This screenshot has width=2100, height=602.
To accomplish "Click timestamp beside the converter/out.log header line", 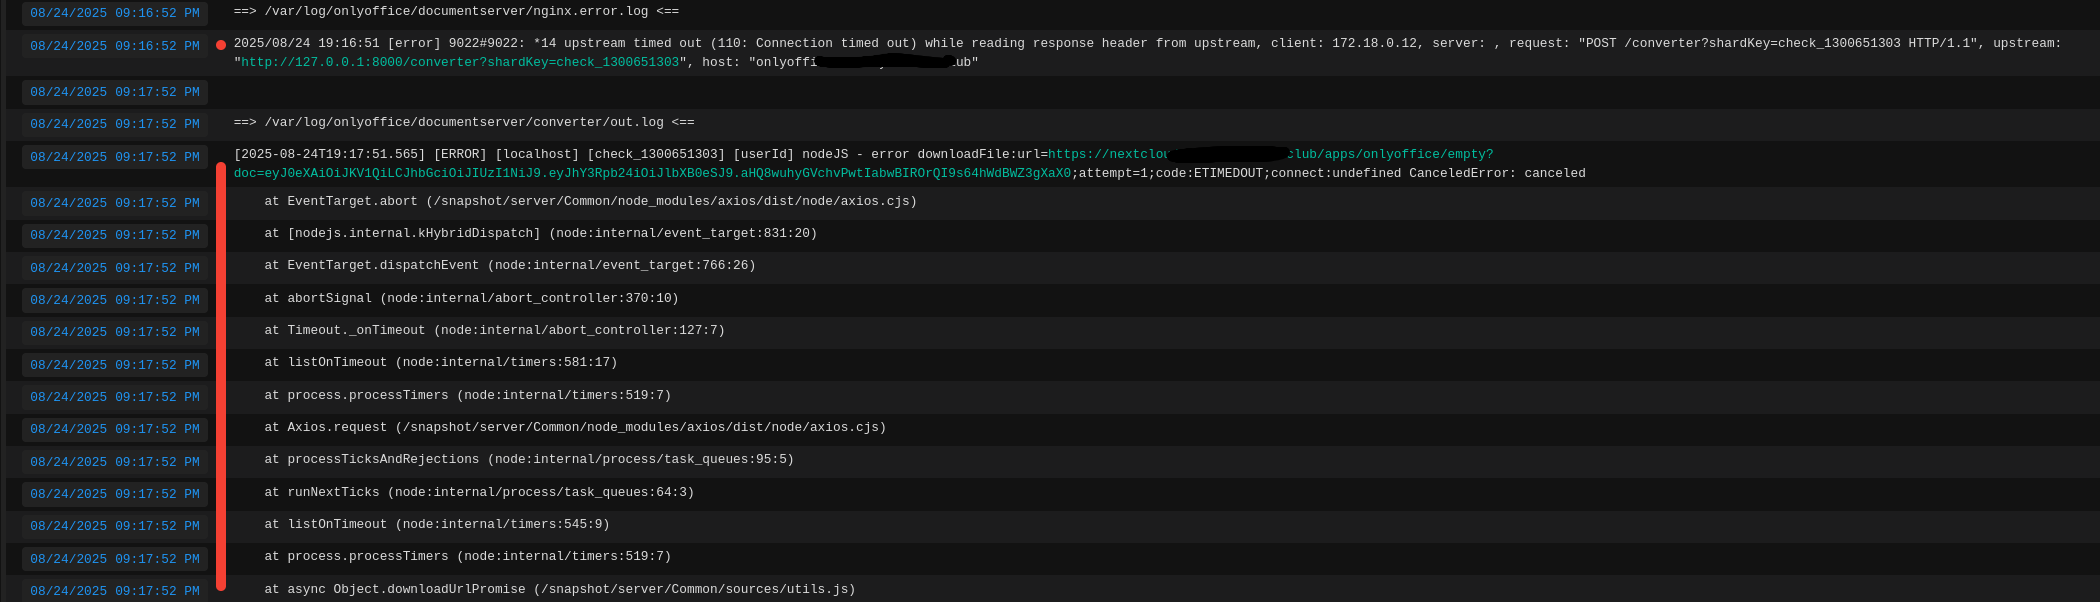I will pyautogui.click(x=115, y=124).
